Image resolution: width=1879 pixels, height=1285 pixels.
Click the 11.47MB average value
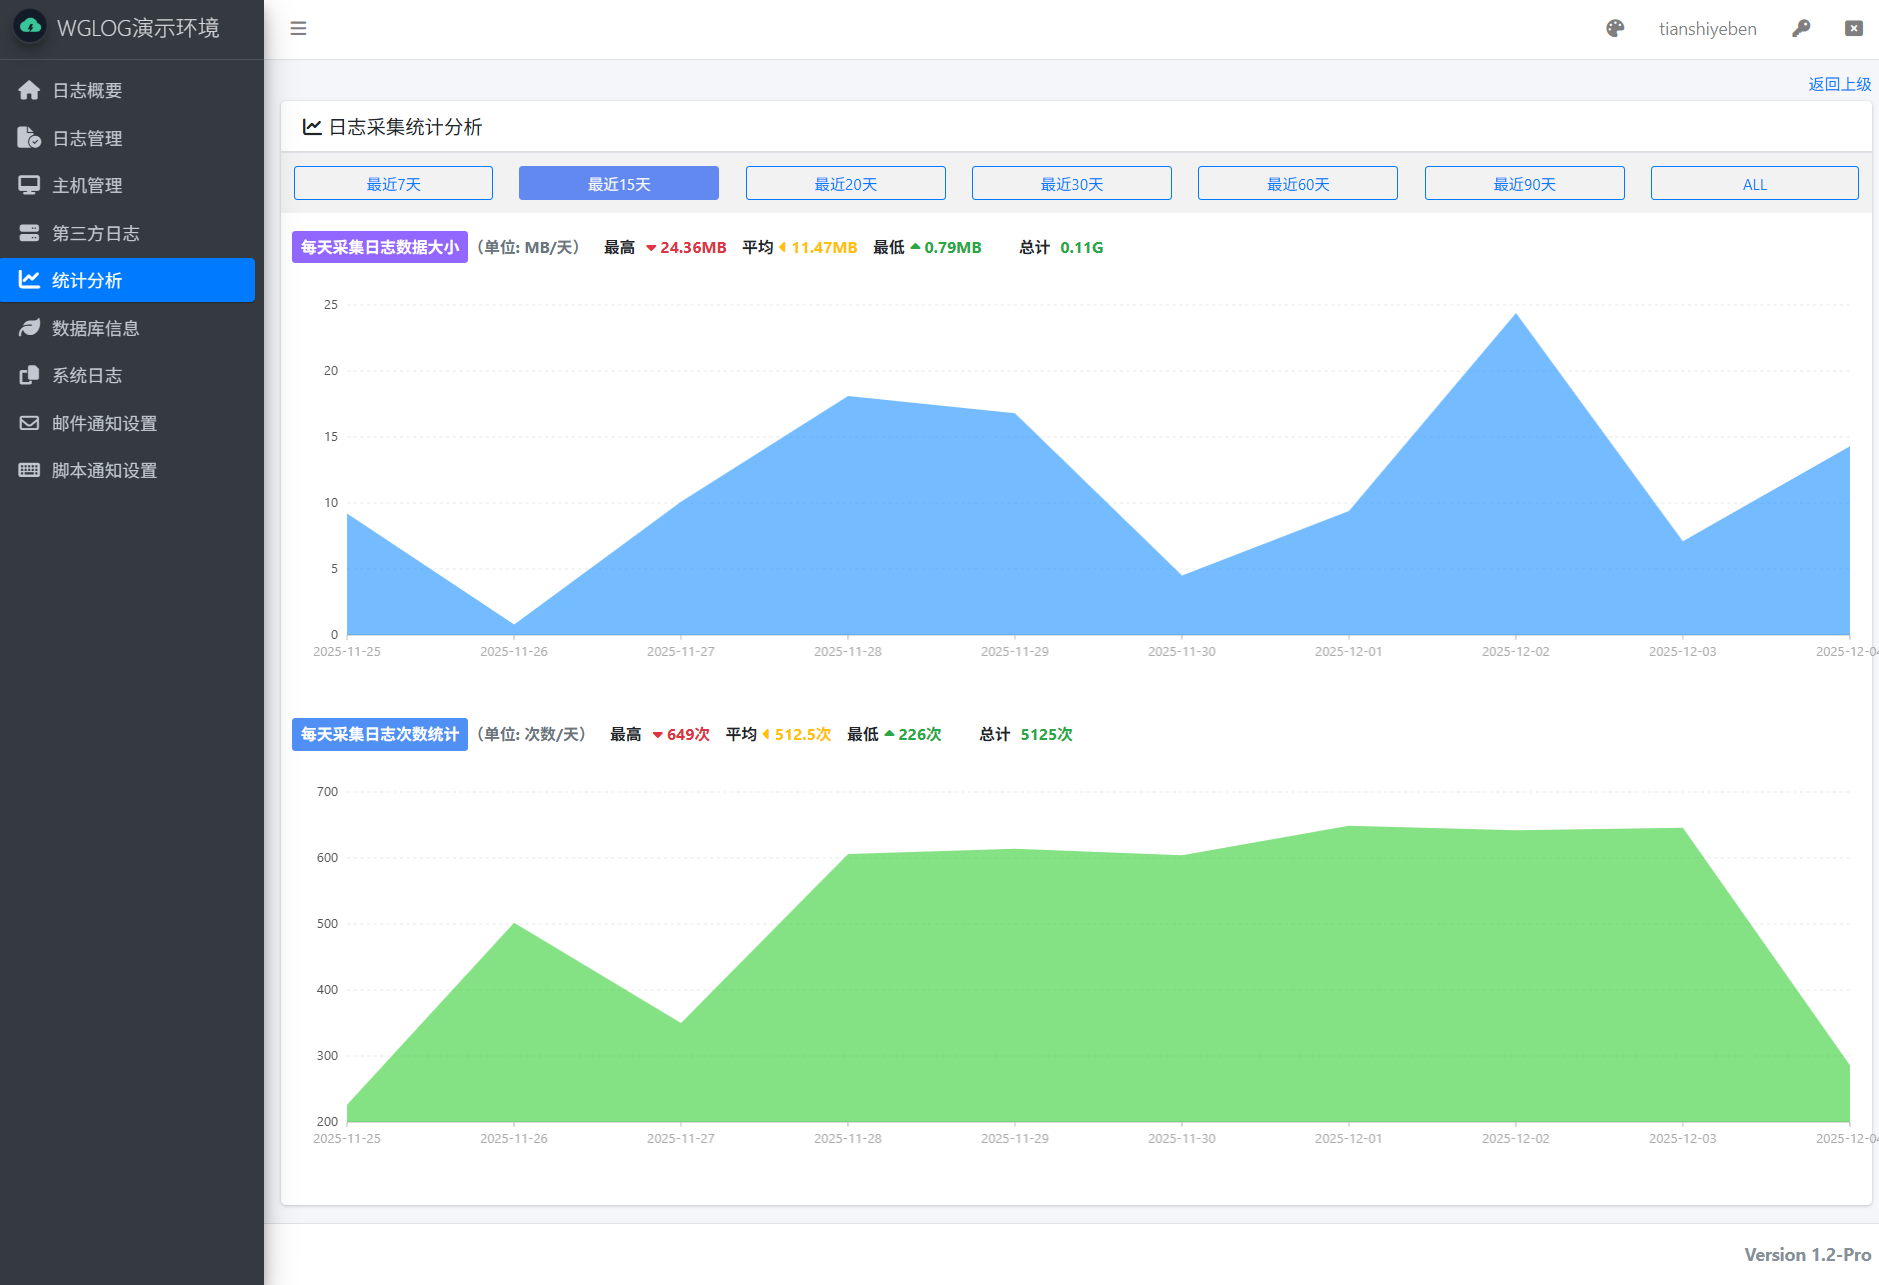click(824, 247)
